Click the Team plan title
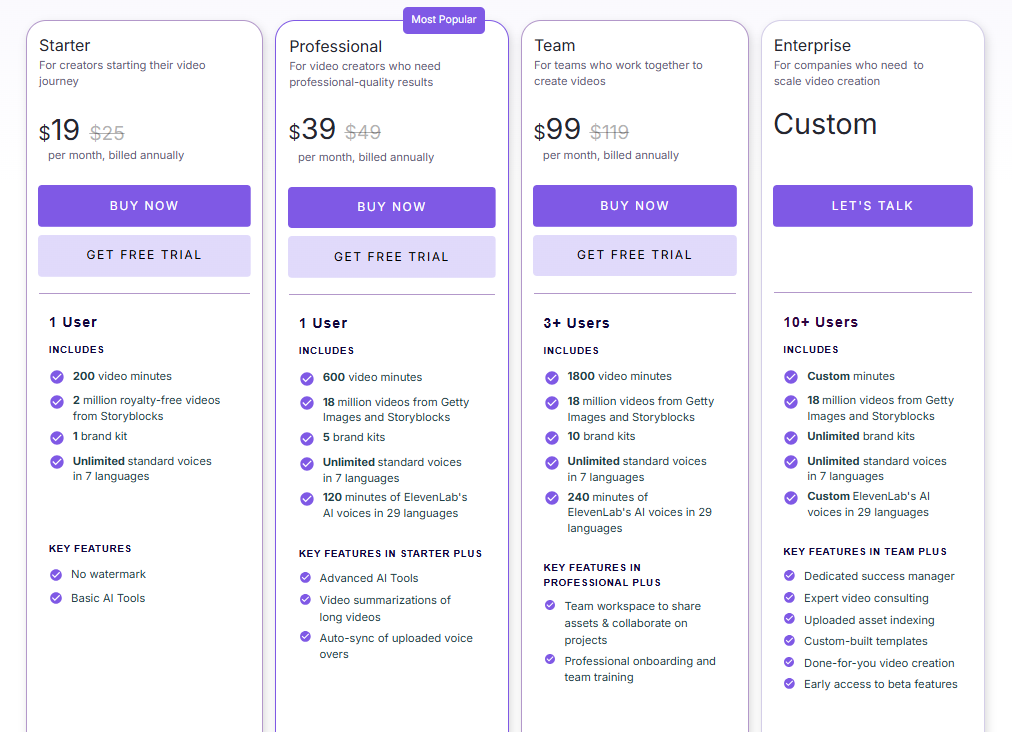Viewport: 1012px width, 732px height. coord(554,45)
